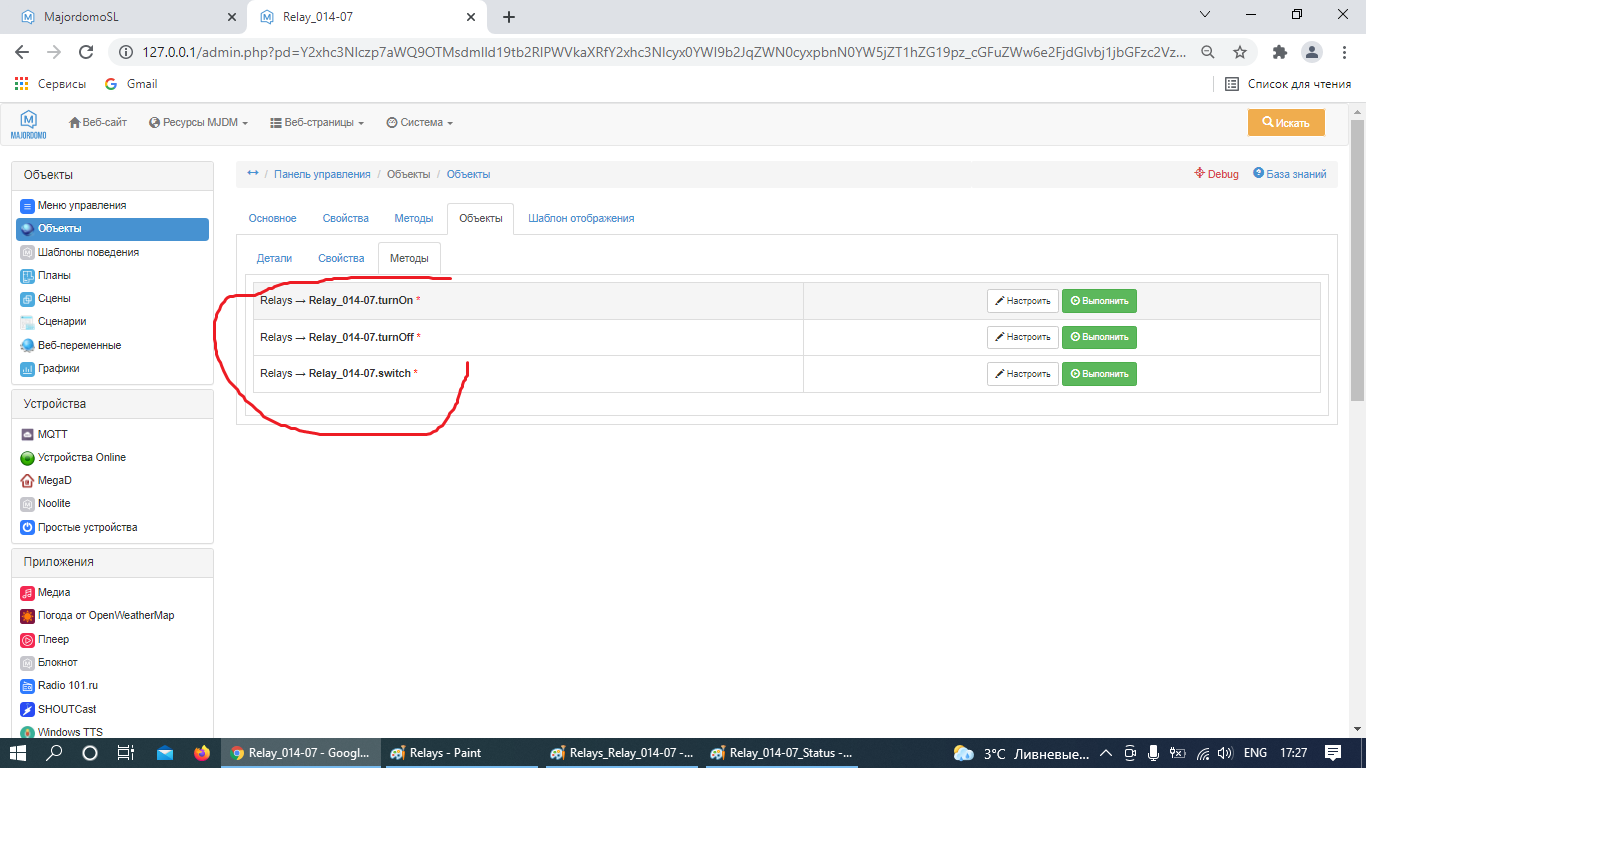The width and height of the screenshot is (1620, 858).
Task: Select the lower Методы sub-tab
Action: pyautogui.click(x=409, y=258)
